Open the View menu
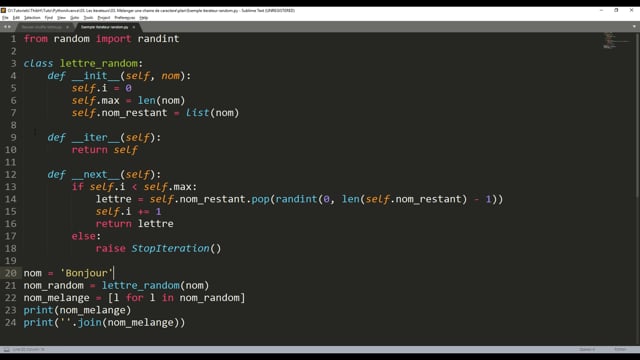Screen dimensions: 640x360 coord(61,18)
